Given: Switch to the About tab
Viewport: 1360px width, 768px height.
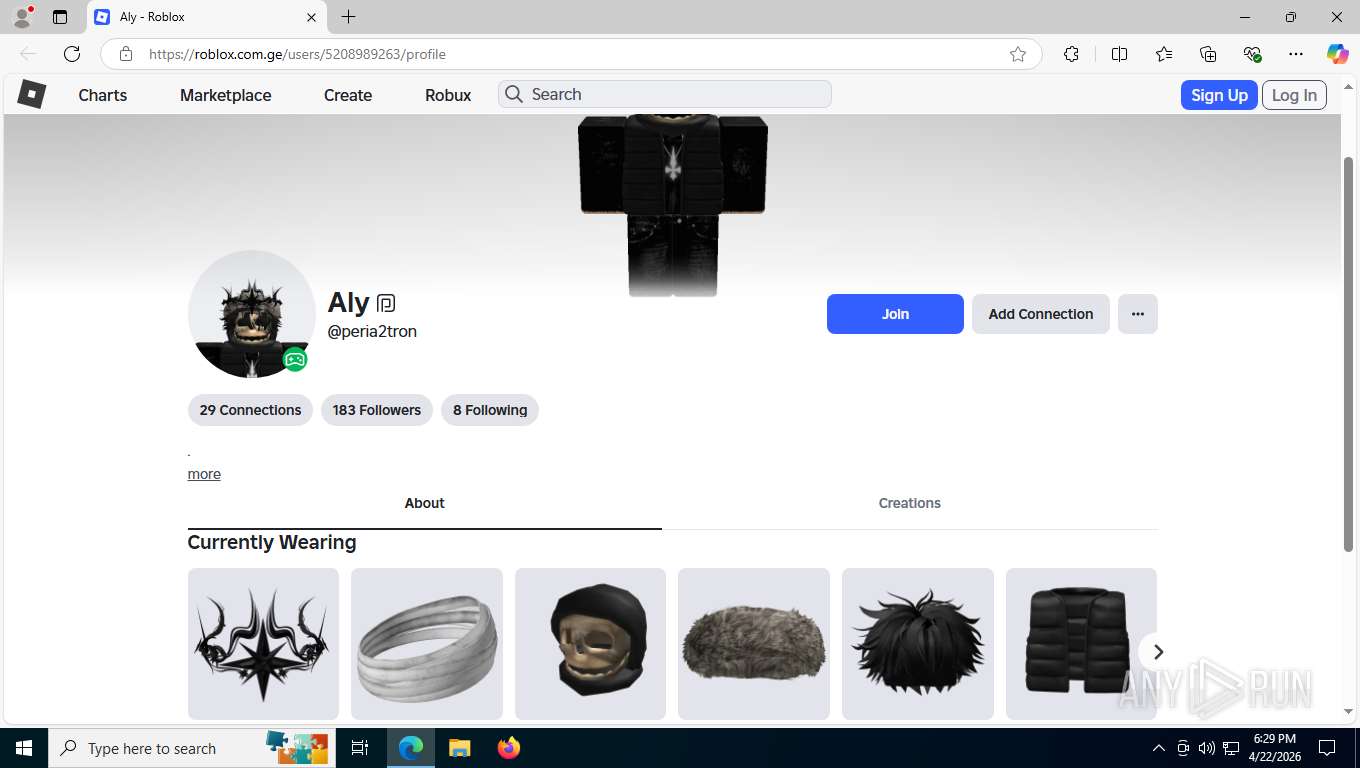Looking at the screenshot, I should pos(424,503).
